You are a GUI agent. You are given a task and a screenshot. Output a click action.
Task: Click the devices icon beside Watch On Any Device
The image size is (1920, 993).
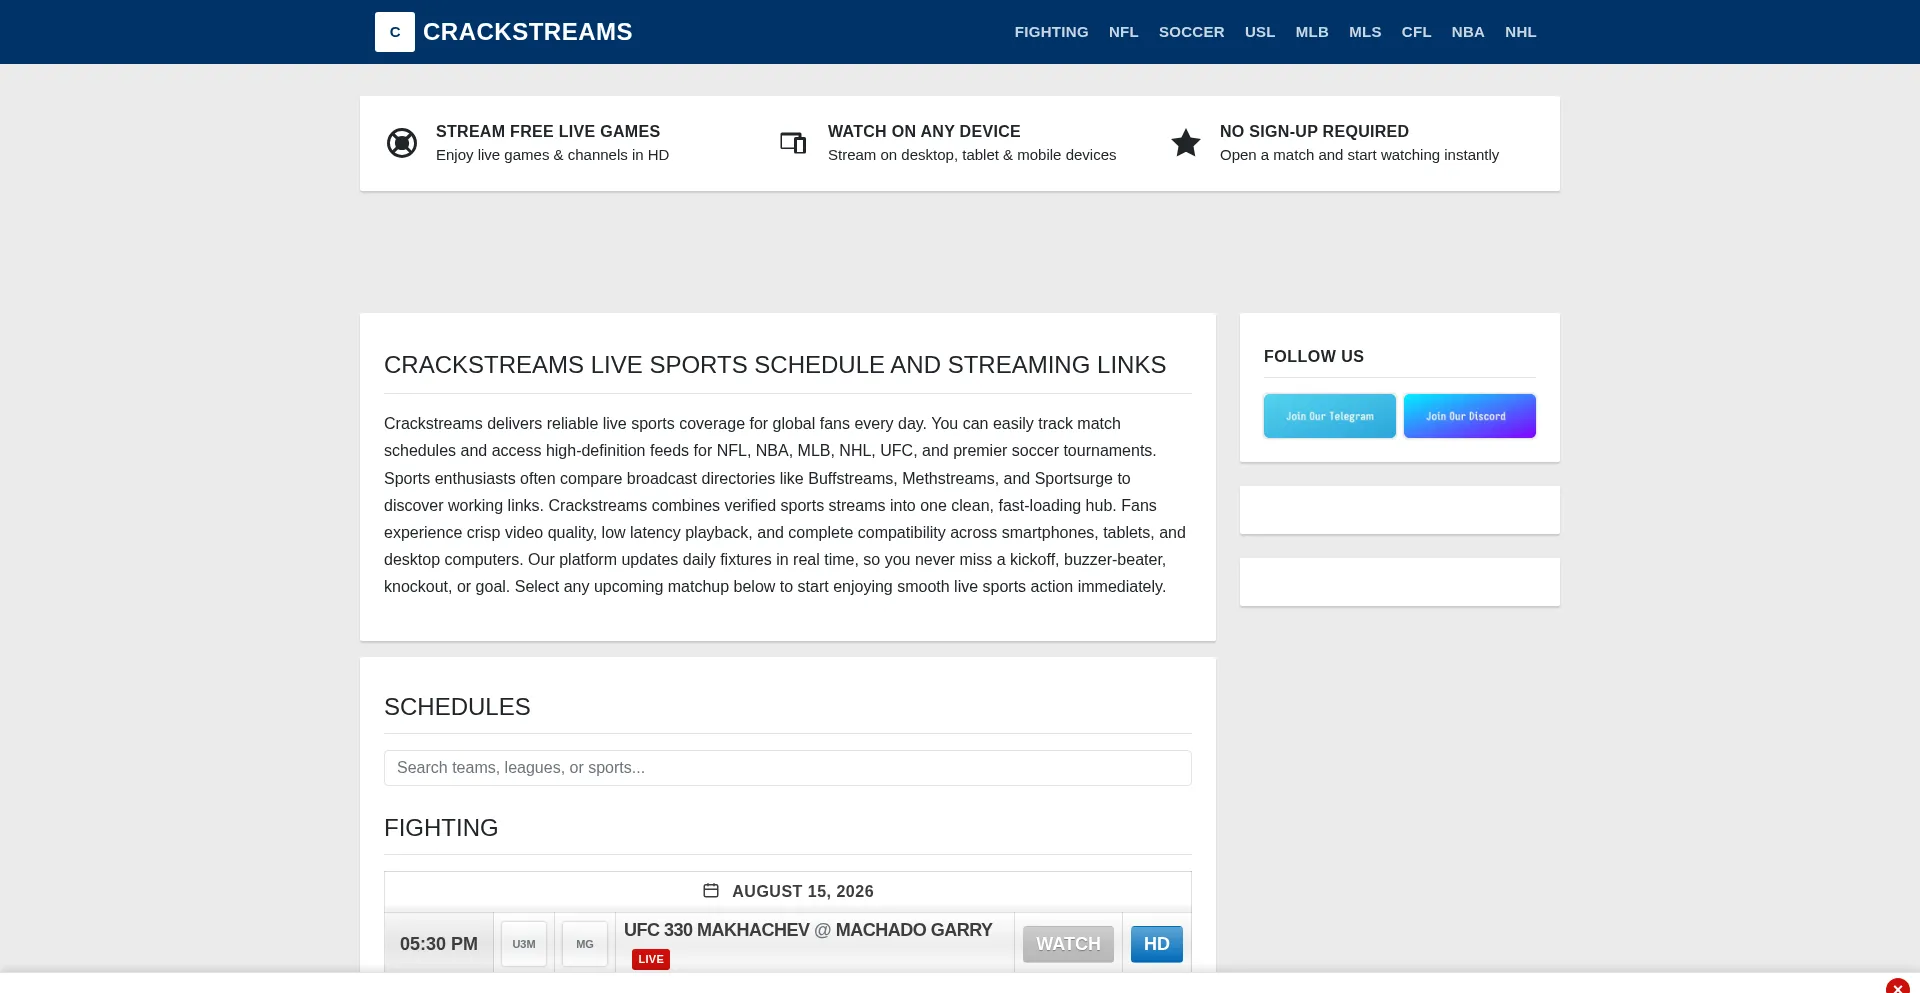pos(793,143)
